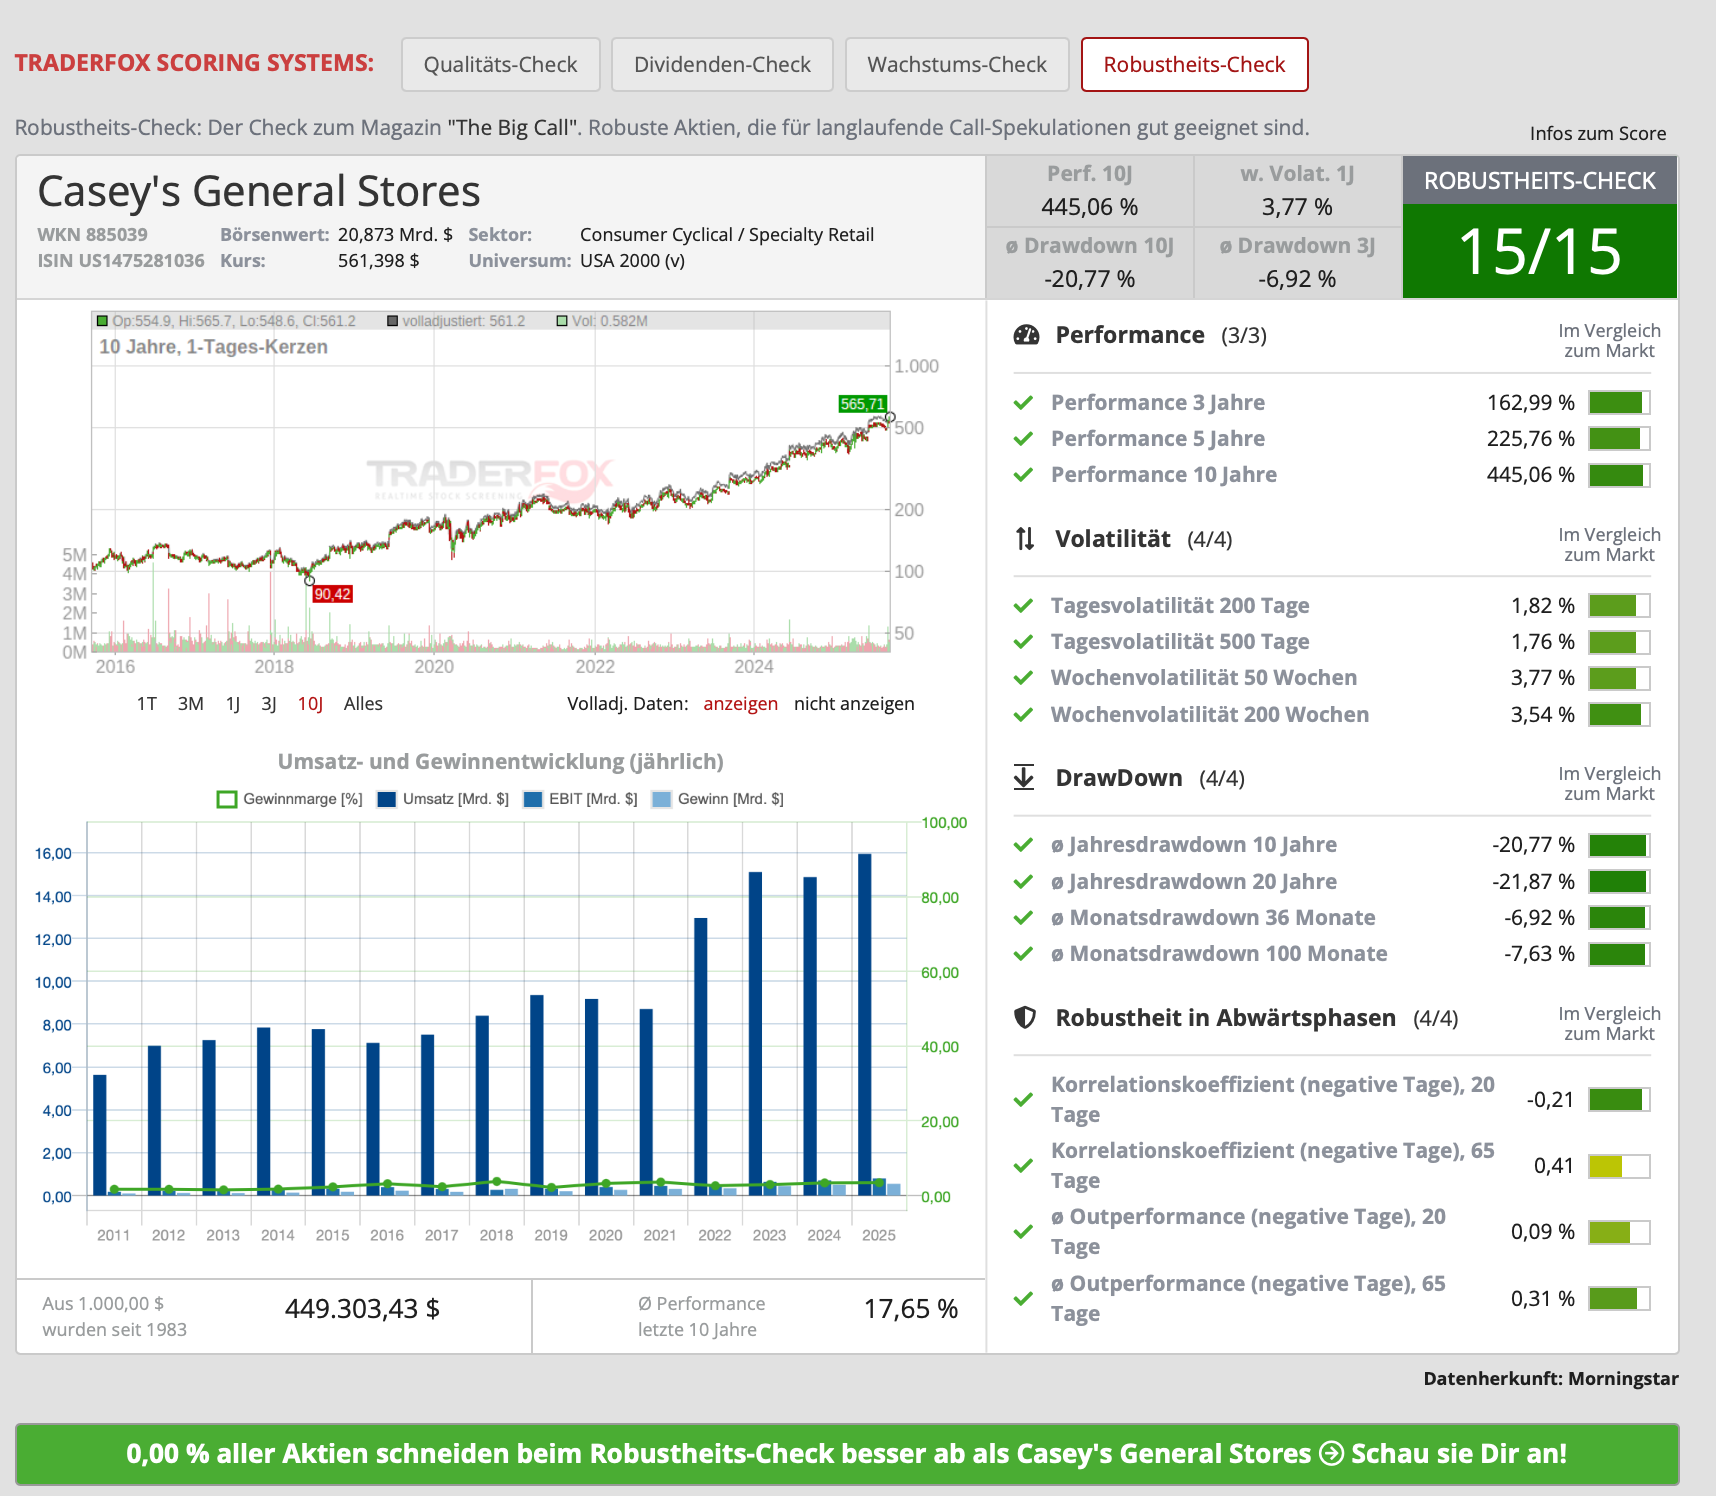Click checkmark next to Tagesvolatilität 500 Tage
The height and width of the screenshot is (1496, 1716).
point(1023,642)
